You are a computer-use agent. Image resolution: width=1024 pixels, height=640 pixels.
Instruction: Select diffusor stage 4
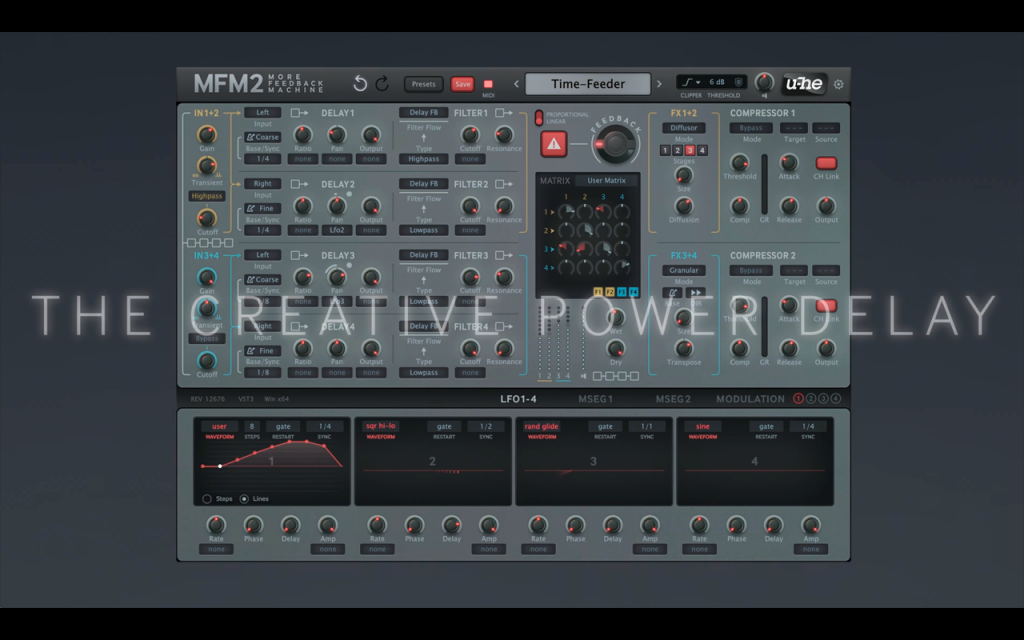tap(702, 150)
